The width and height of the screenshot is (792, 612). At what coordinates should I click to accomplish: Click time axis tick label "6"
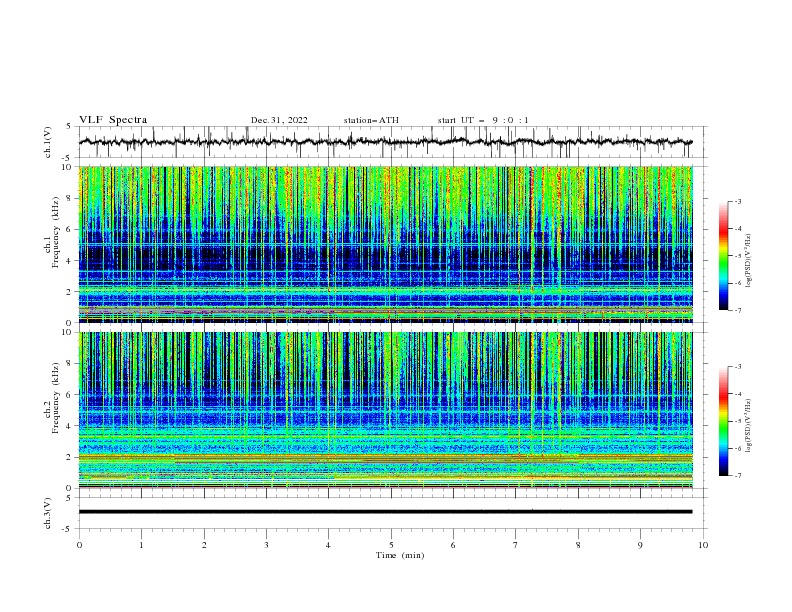[x=453, y=545]
